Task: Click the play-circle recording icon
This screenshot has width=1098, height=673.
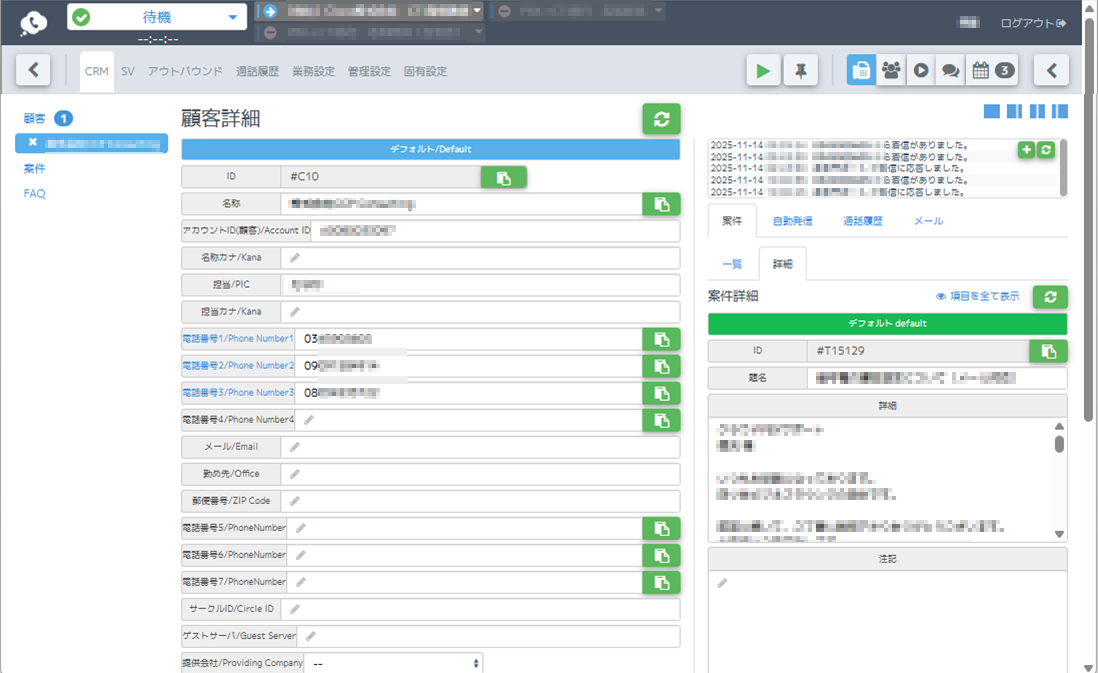Action: pyautogui.click(x=919, y=70)
